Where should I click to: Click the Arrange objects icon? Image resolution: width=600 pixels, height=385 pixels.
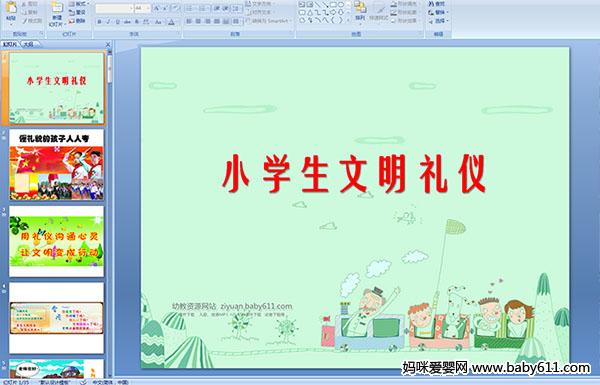[360, 11]
